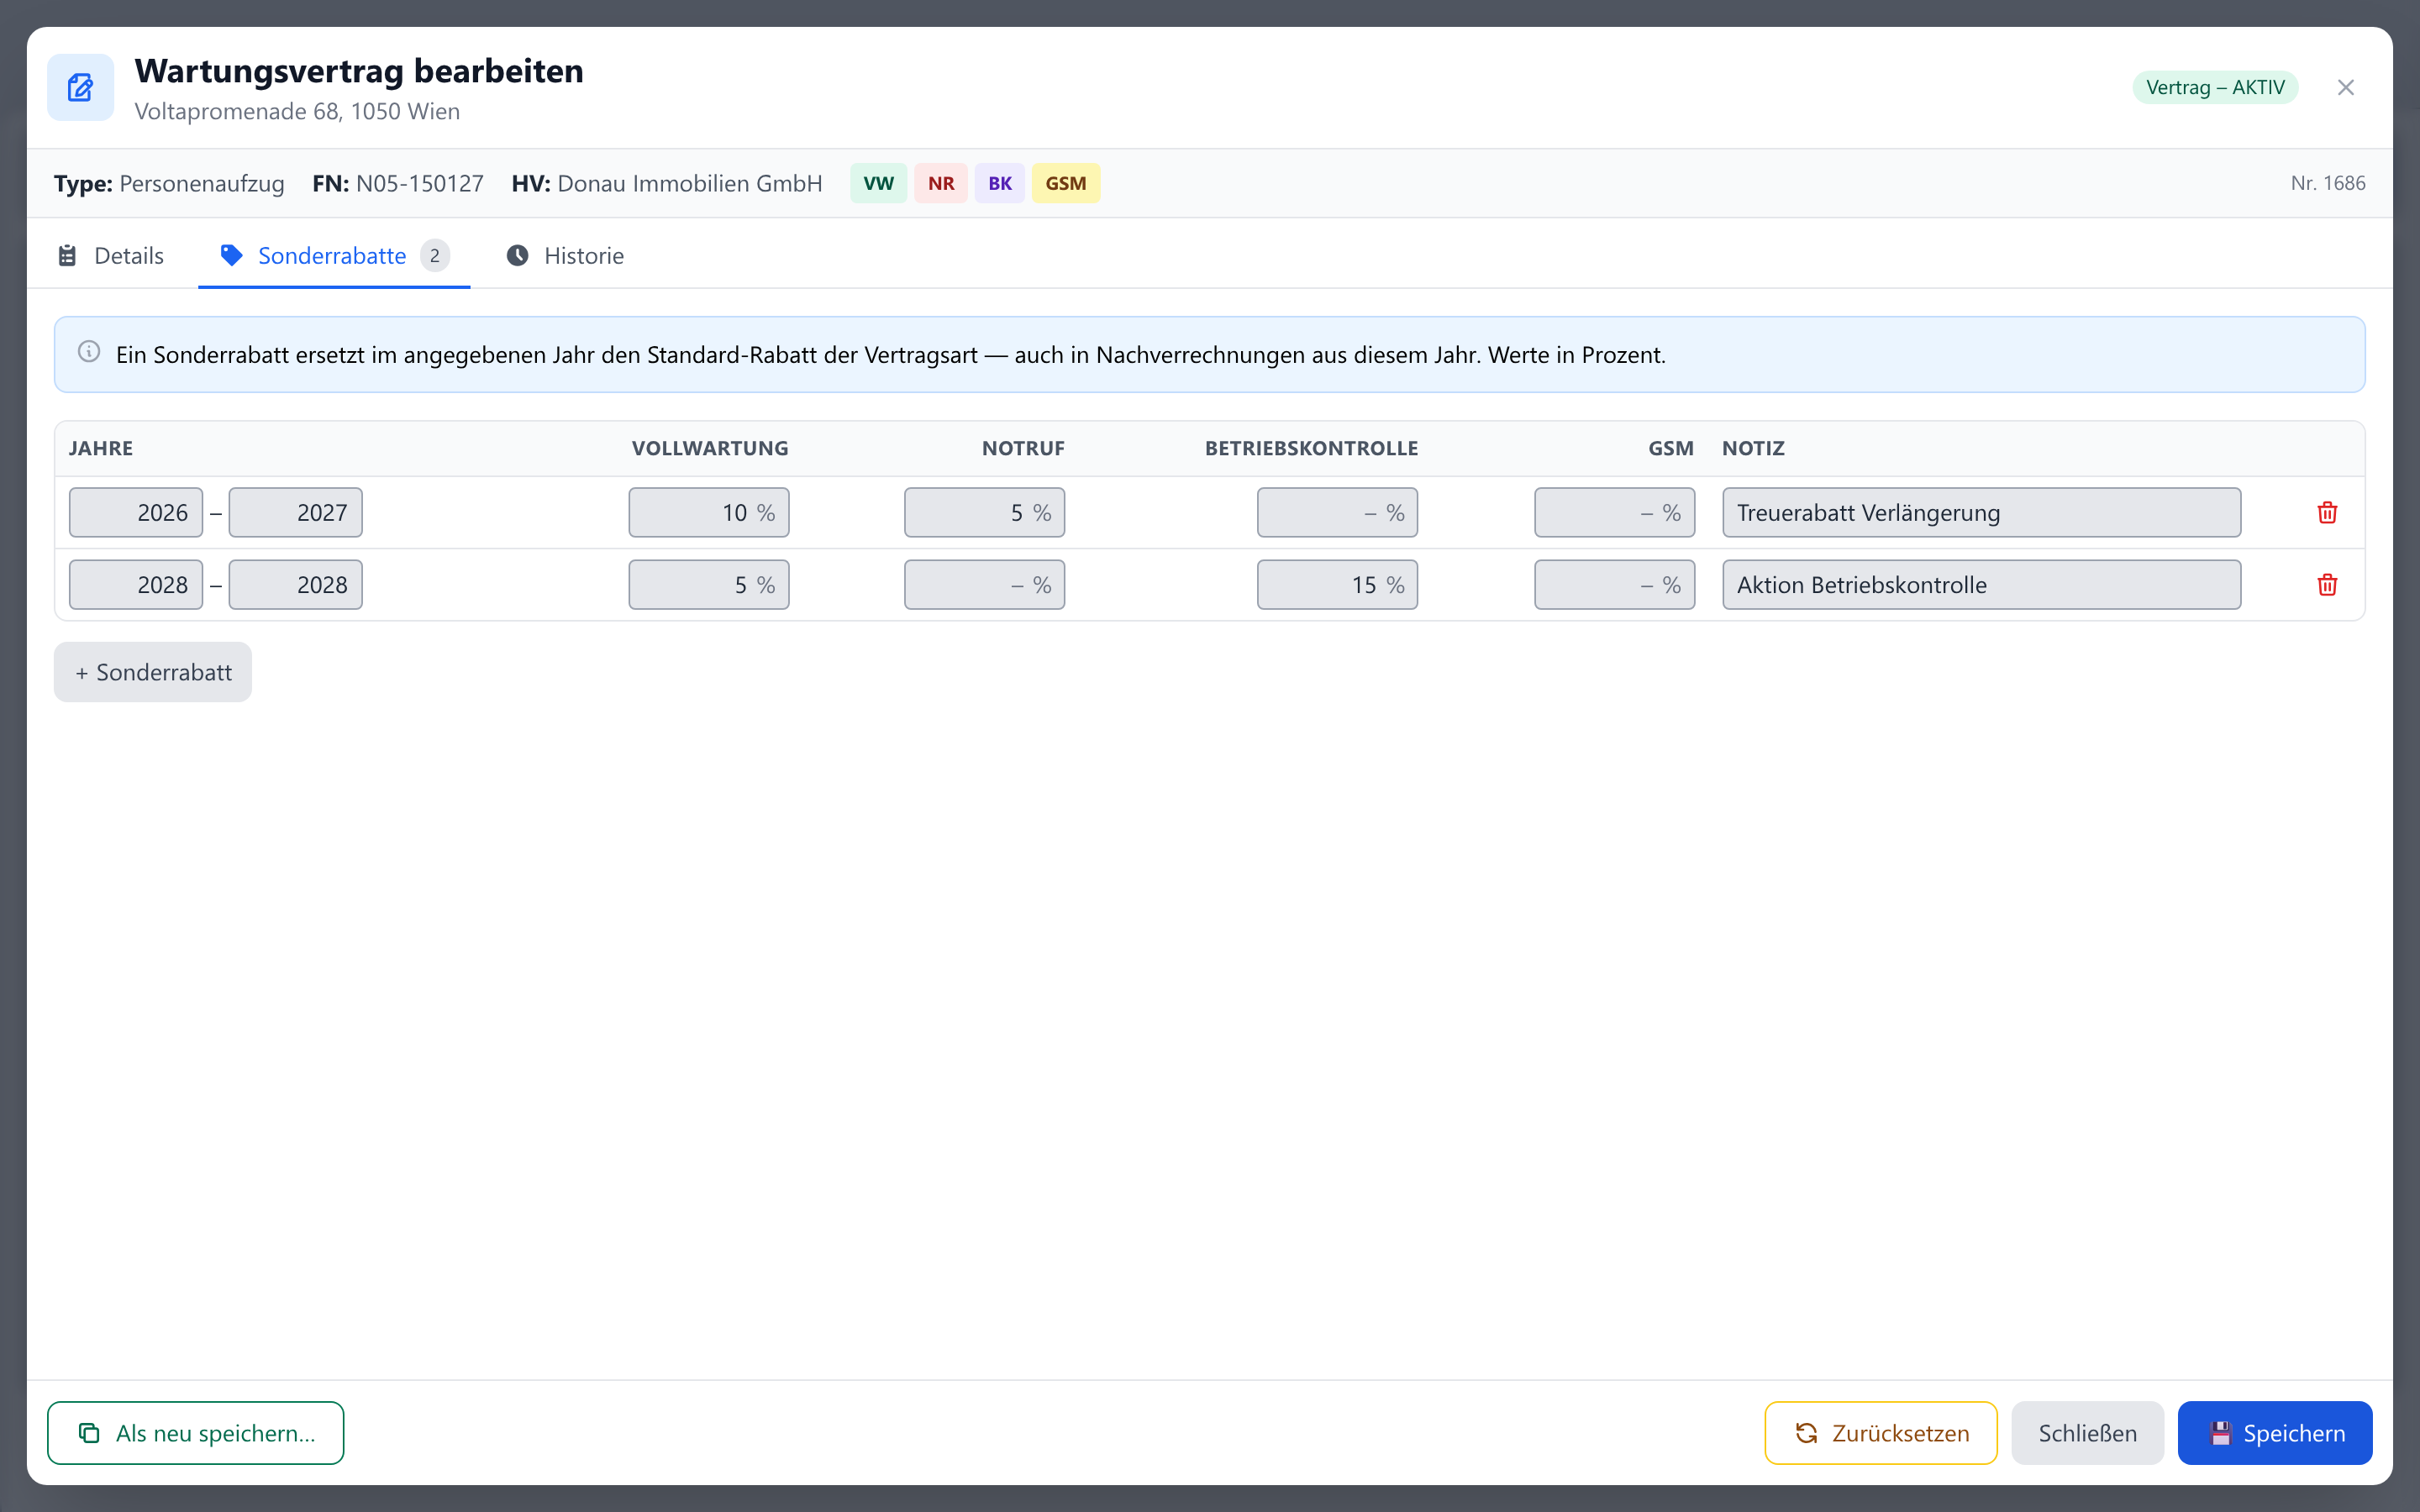Image resolution: width=2420 pixels, height=1512 pixels.
Task: Save the contract with Speichern
Action: pyautogui.click(x=2275, y=1433)
